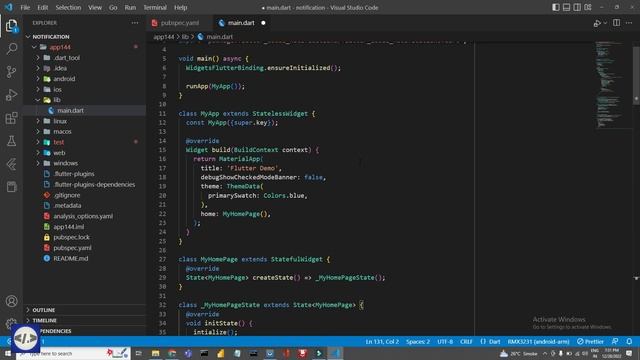Close main.dart tab via unsaved dot
Screen dimensions: 640x360
[263, 23]
